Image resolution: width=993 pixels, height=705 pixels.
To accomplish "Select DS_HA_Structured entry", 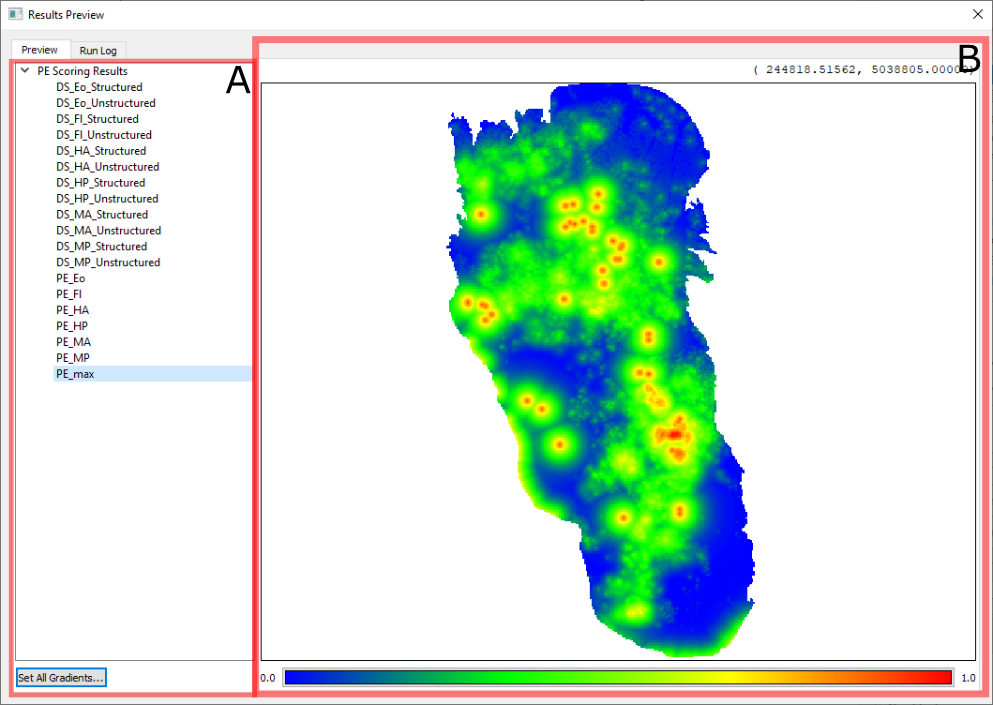I will [x=101, y=151].
